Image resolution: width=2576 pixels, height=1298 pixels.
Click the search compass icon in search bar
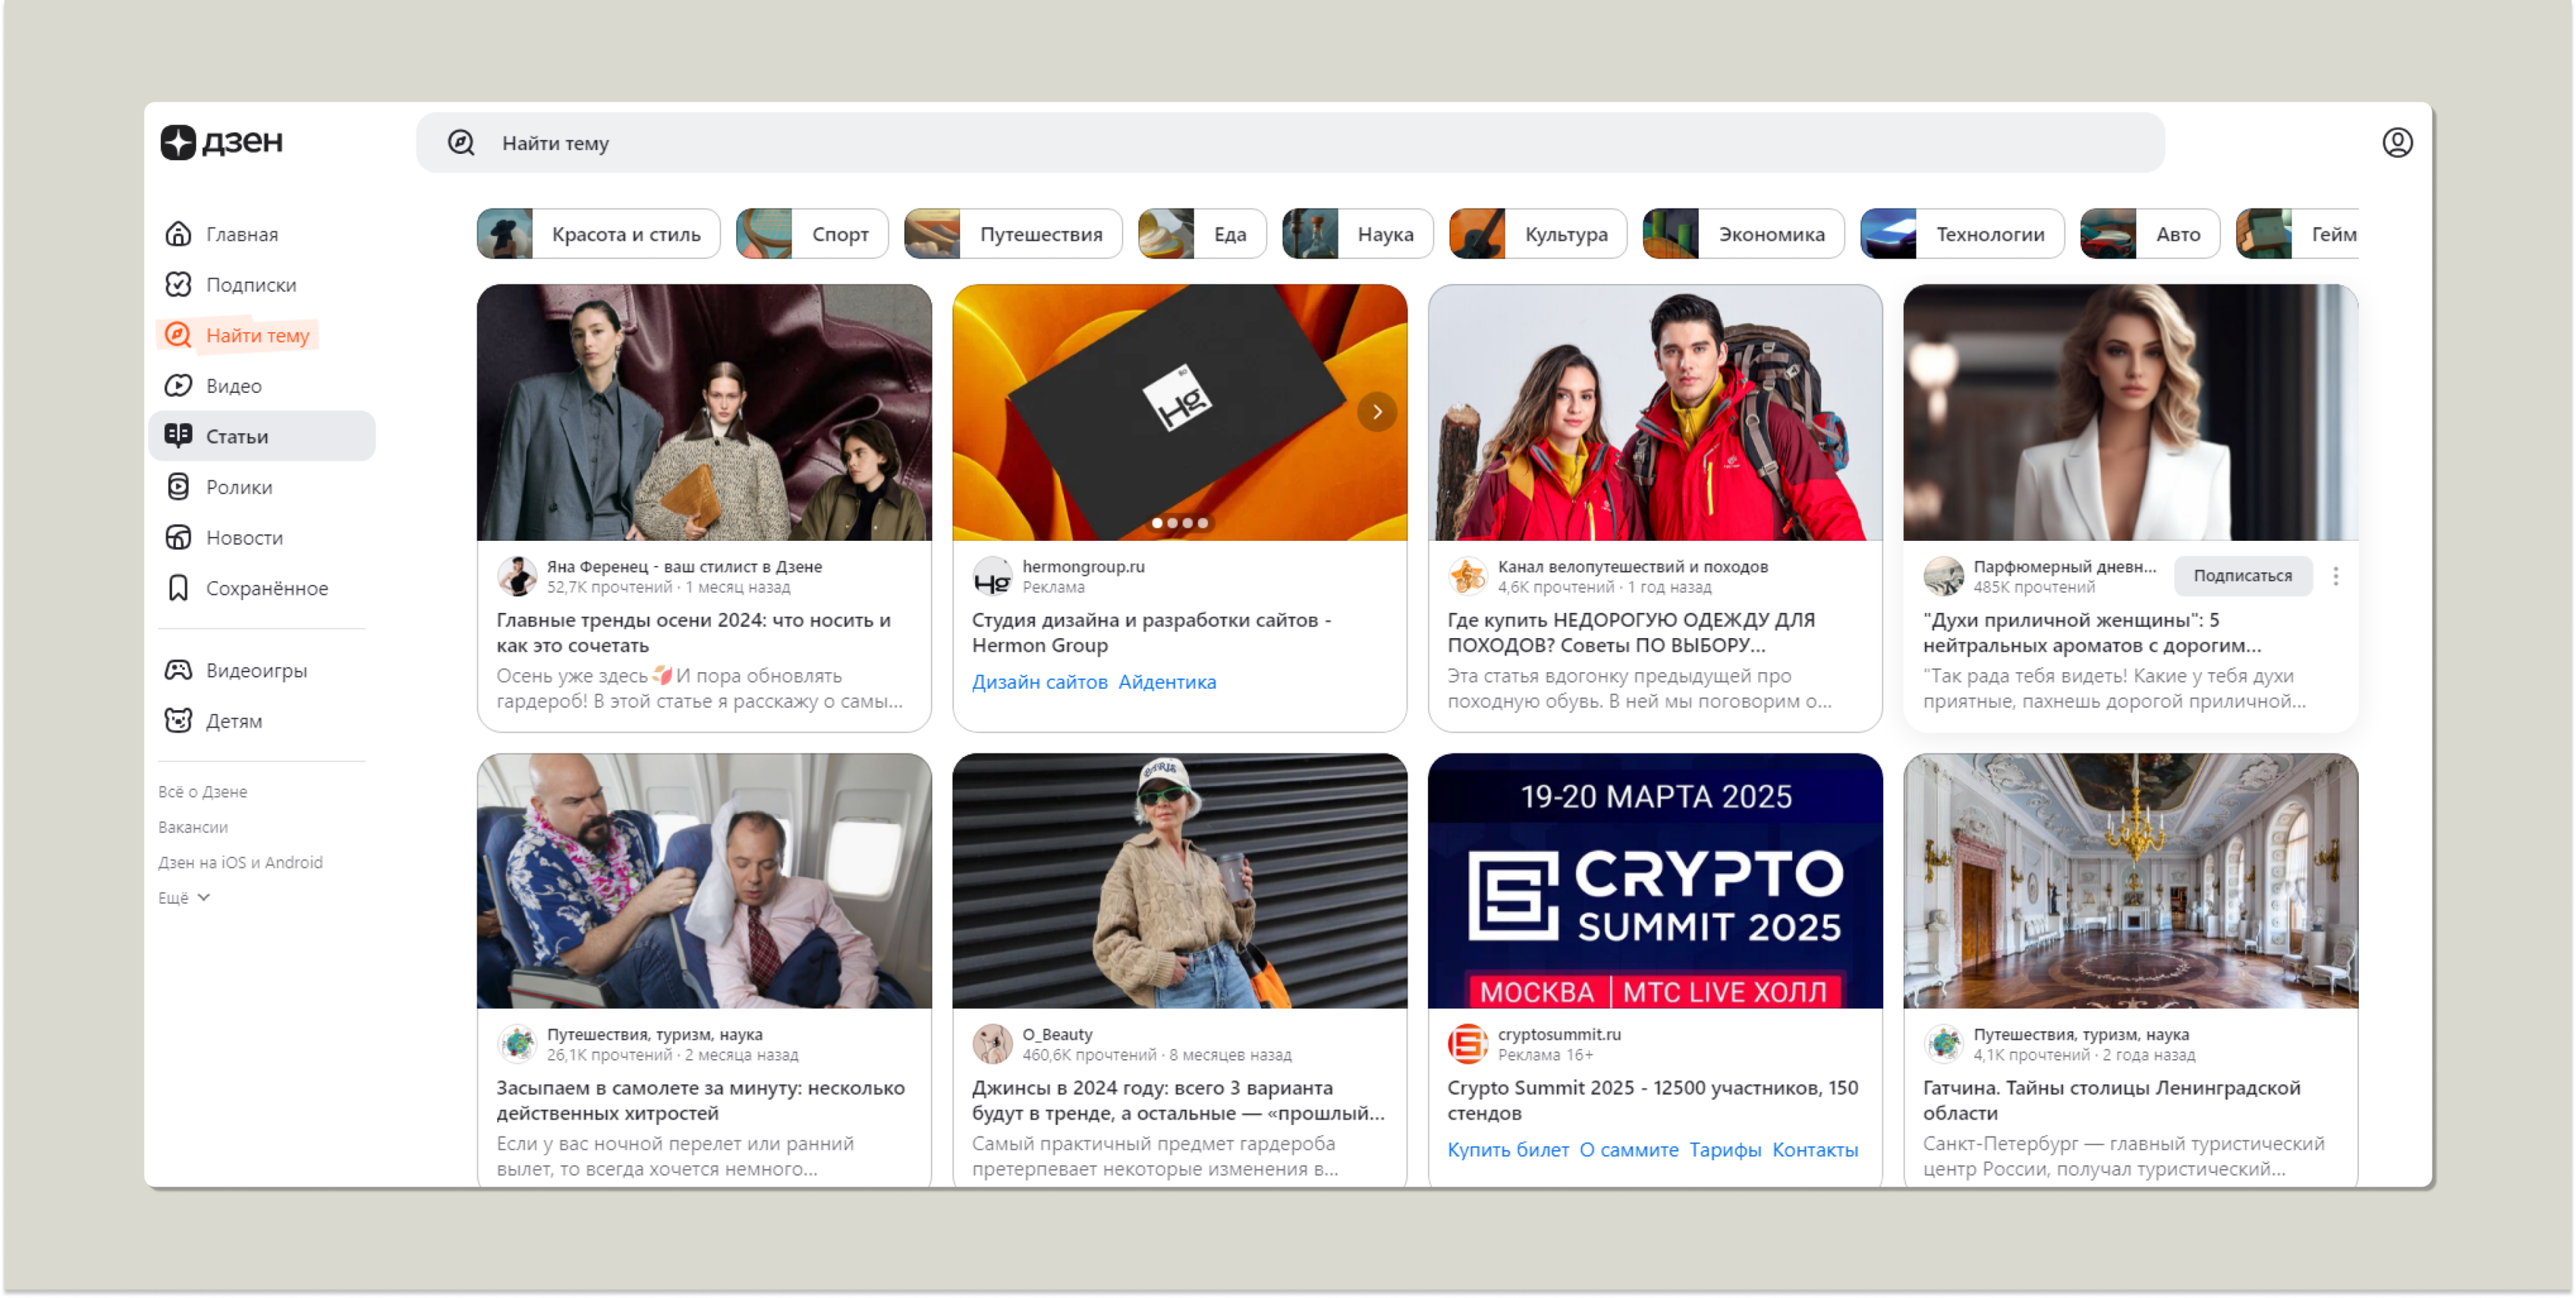pyautogui.click(x=461, y=143)
